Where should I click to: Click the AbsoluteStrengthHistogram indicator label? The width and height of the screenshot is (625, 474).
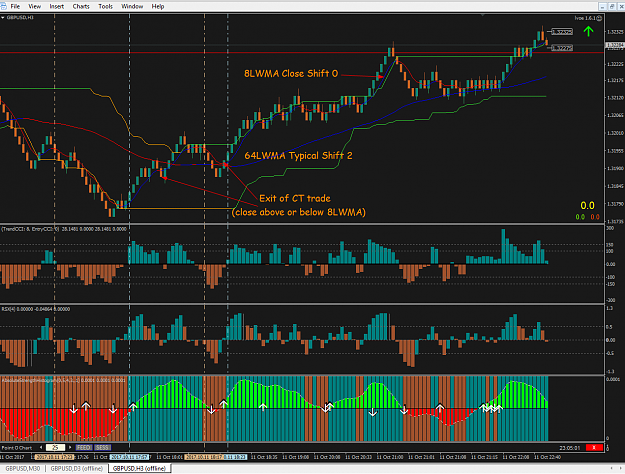pyautogui.click(x=64, y=380)
